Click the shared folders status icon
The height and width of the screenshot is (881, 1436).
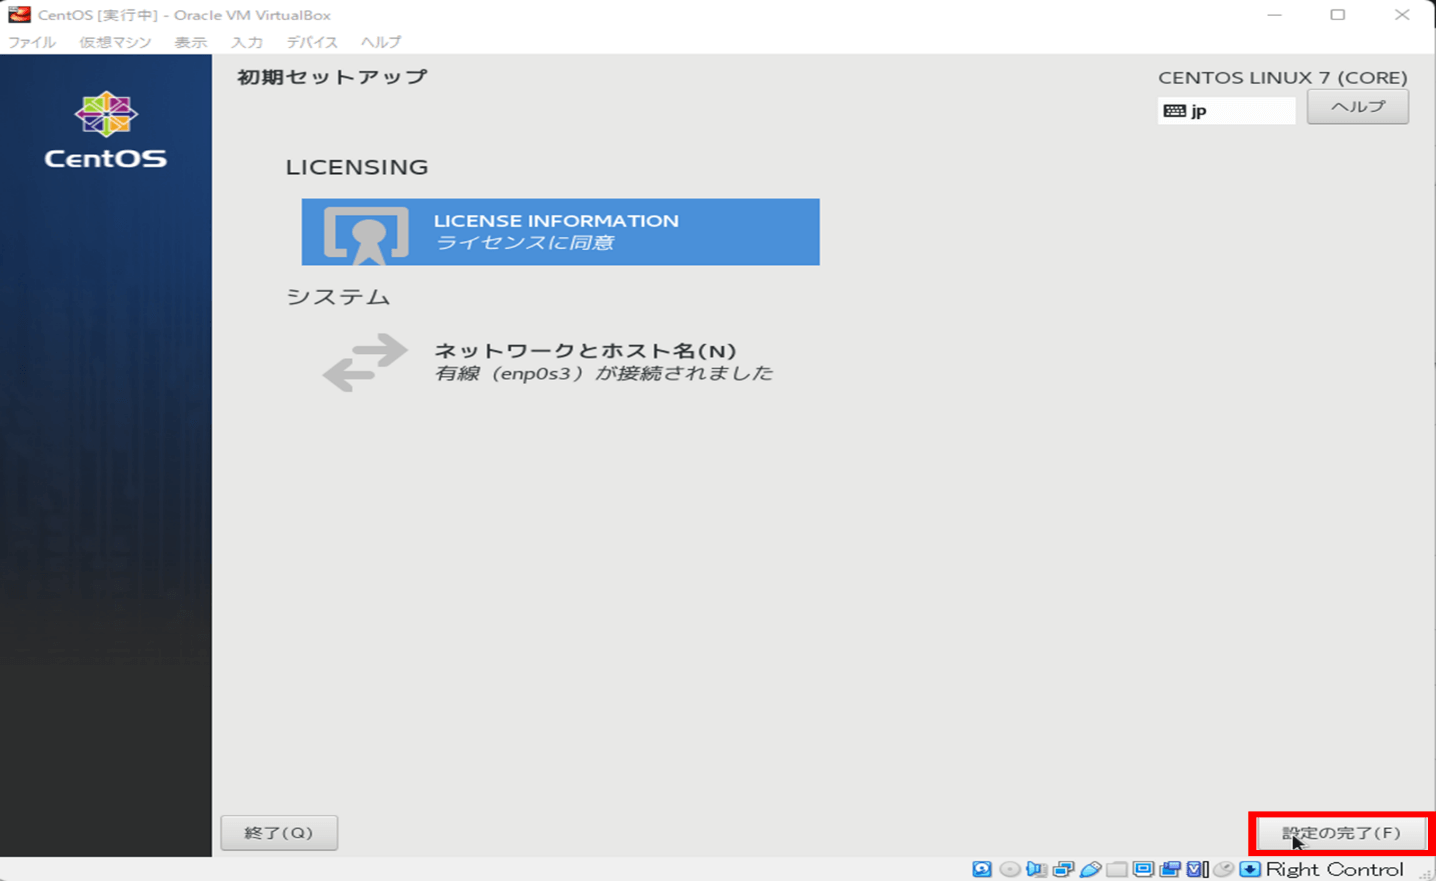tap(1116, 869)
